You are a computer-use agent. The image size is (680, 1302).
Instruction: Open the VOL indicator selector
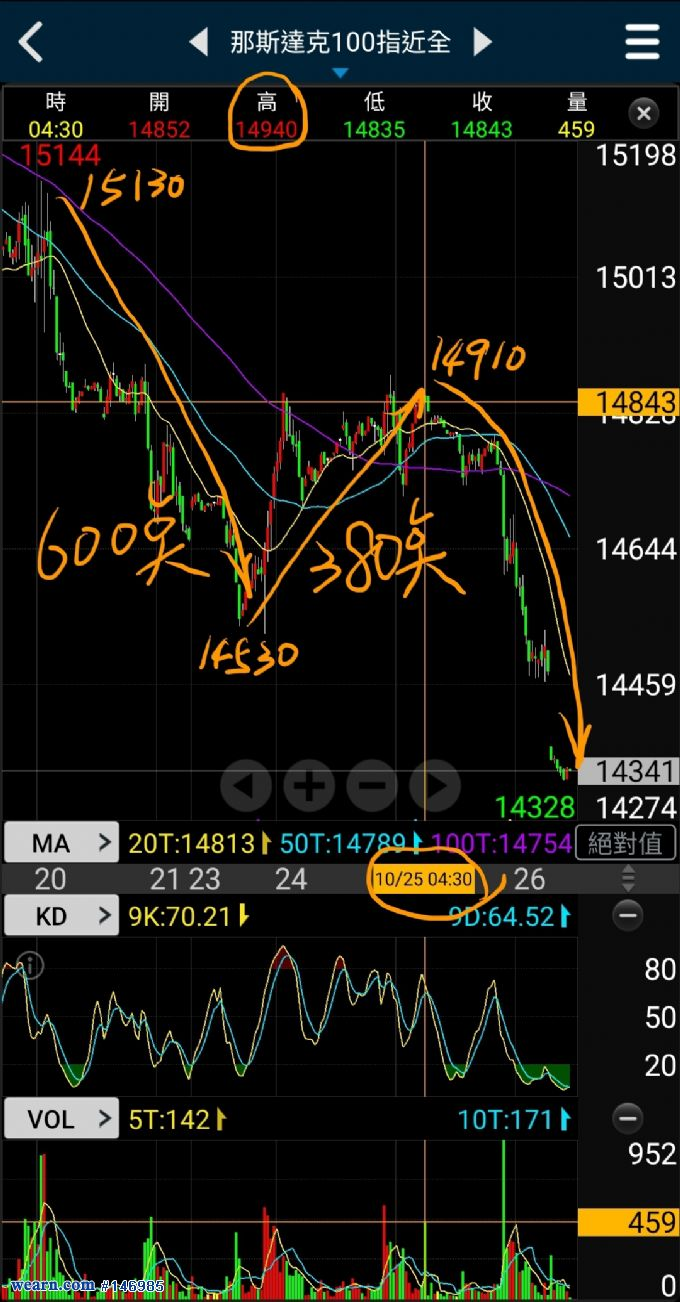click(x=61, y=1118)
